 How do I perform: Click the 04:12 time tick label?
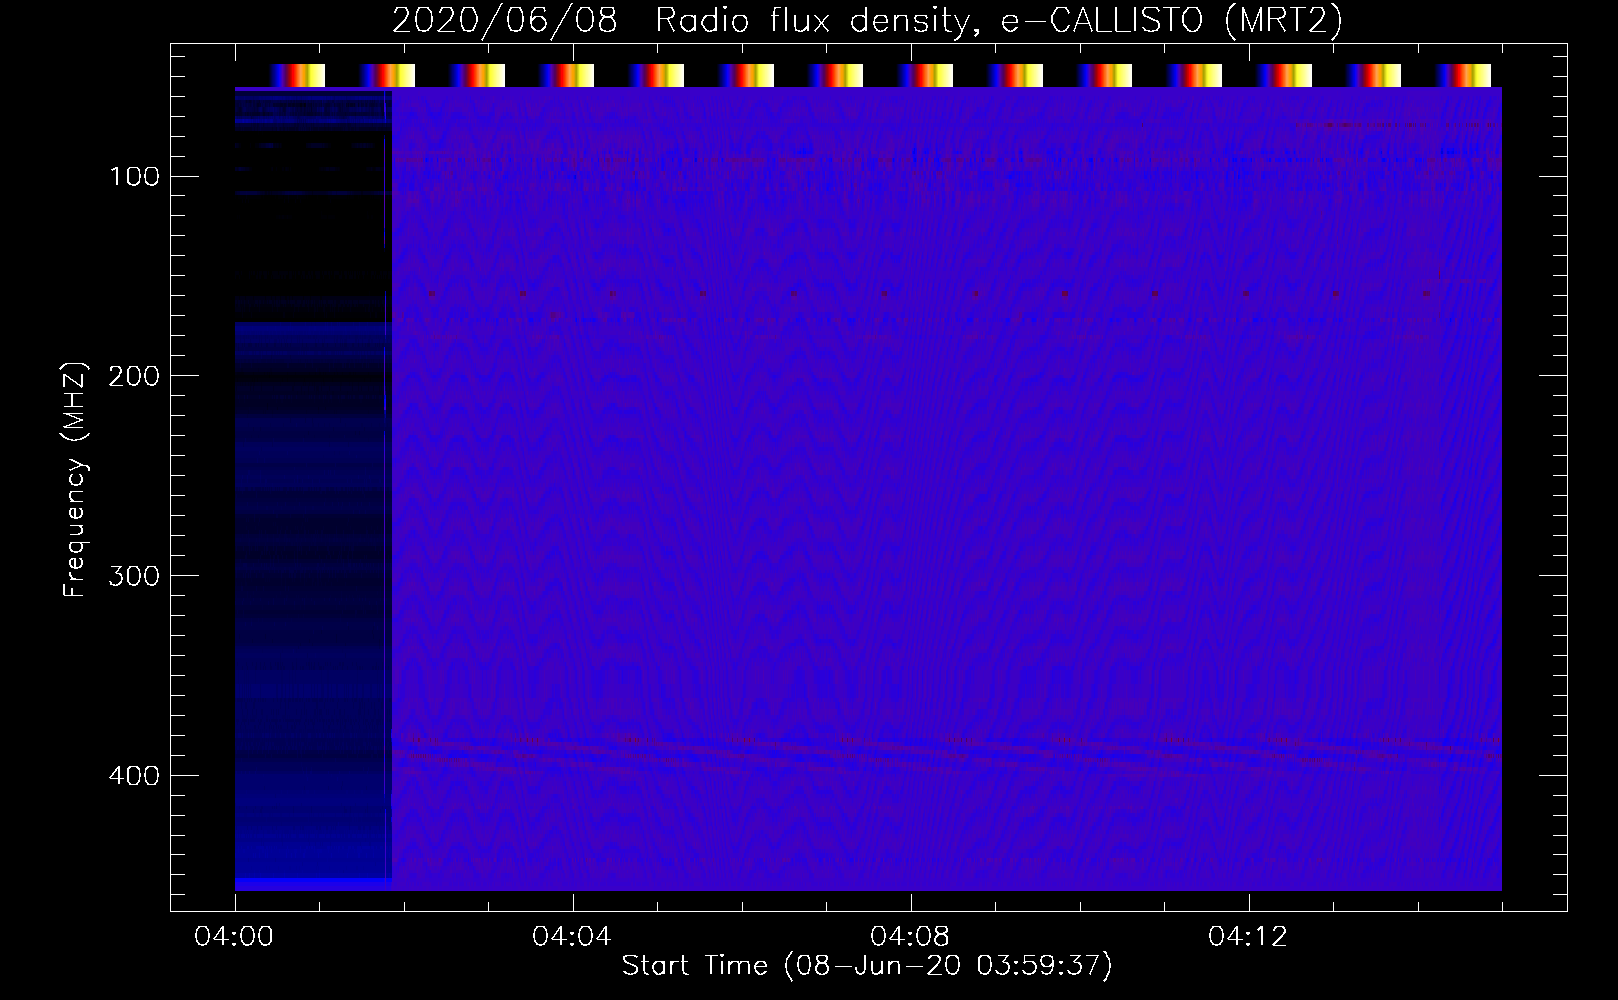tap(1249, 937)
